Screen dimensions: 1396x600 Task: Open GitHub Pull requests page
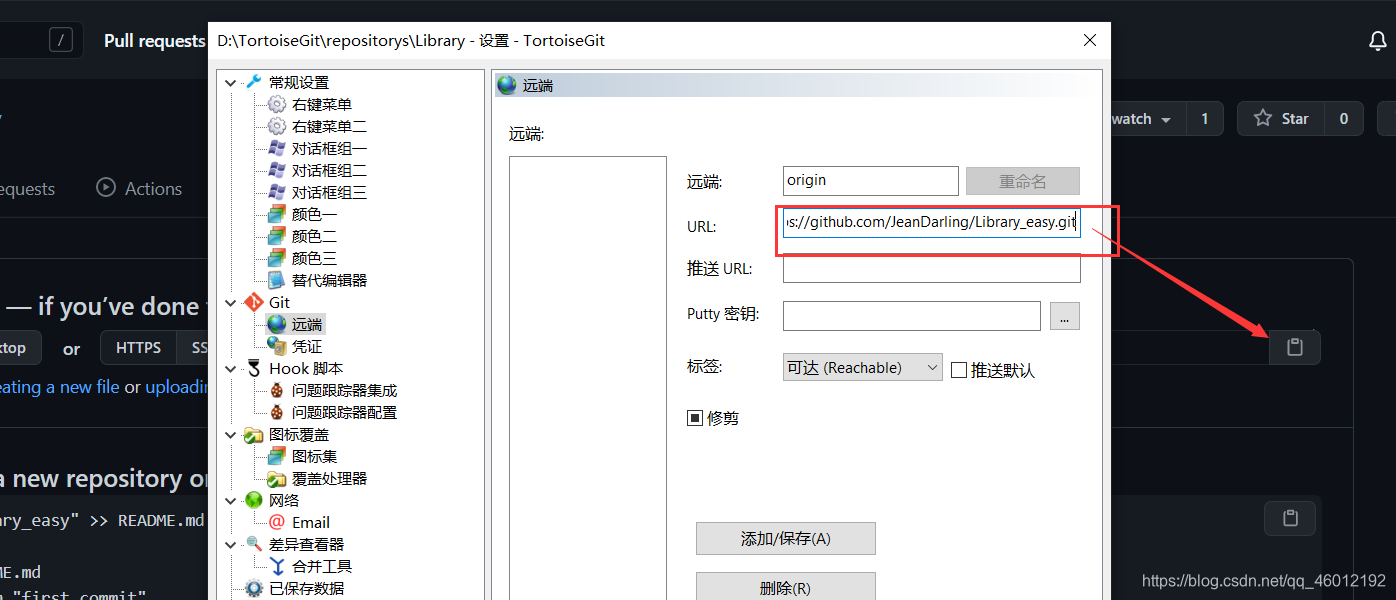point(154,41)
